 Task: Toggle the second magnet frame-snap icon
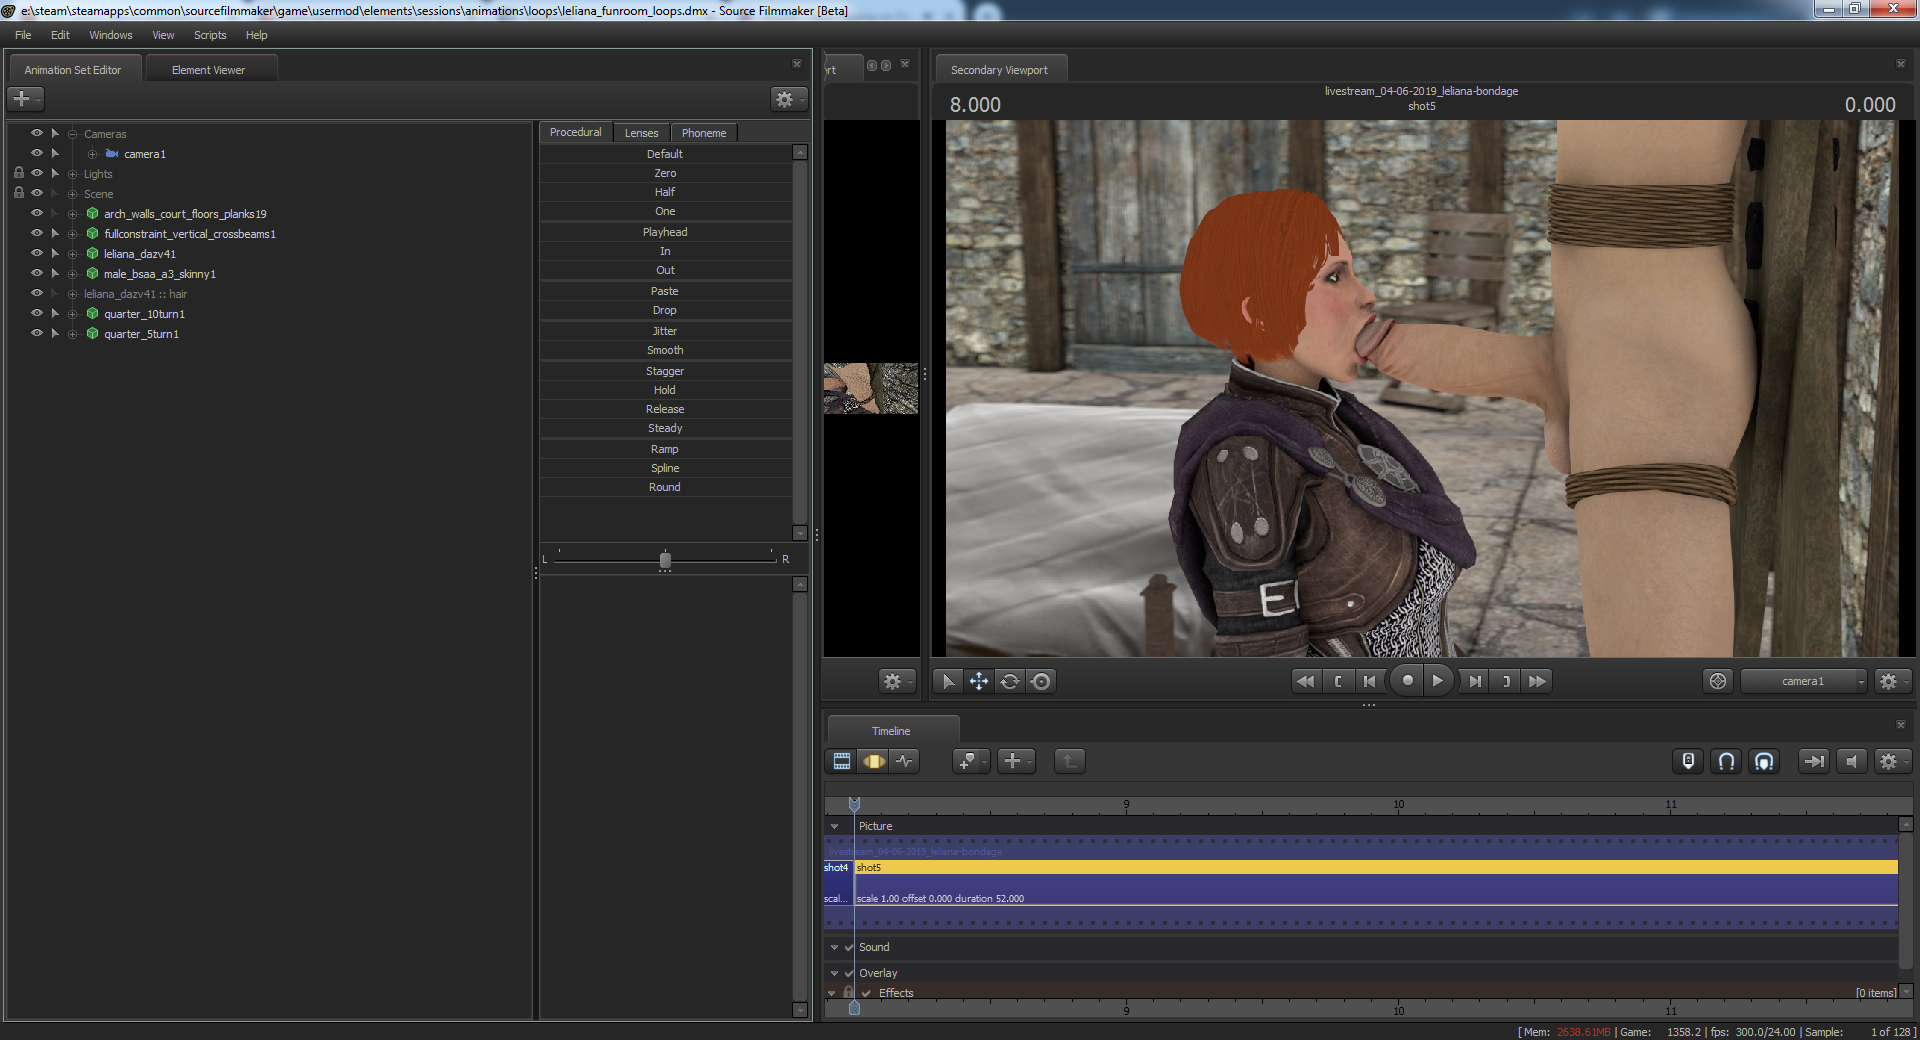pyautogui.click(x=1764, y=761)
